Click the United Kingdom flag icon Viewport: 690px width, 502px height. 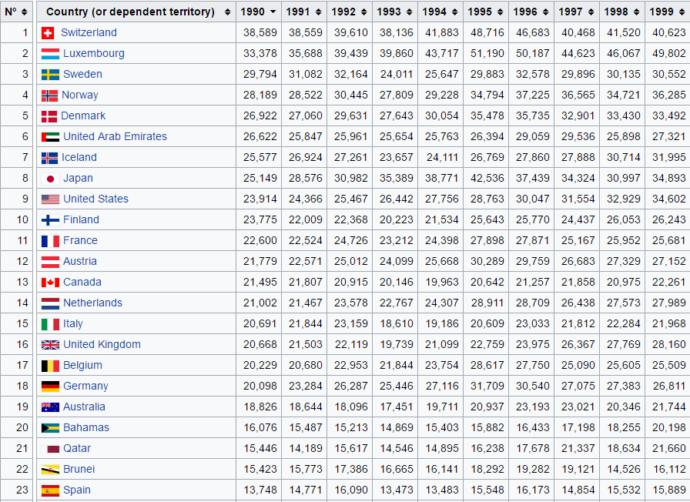(50, 345)
